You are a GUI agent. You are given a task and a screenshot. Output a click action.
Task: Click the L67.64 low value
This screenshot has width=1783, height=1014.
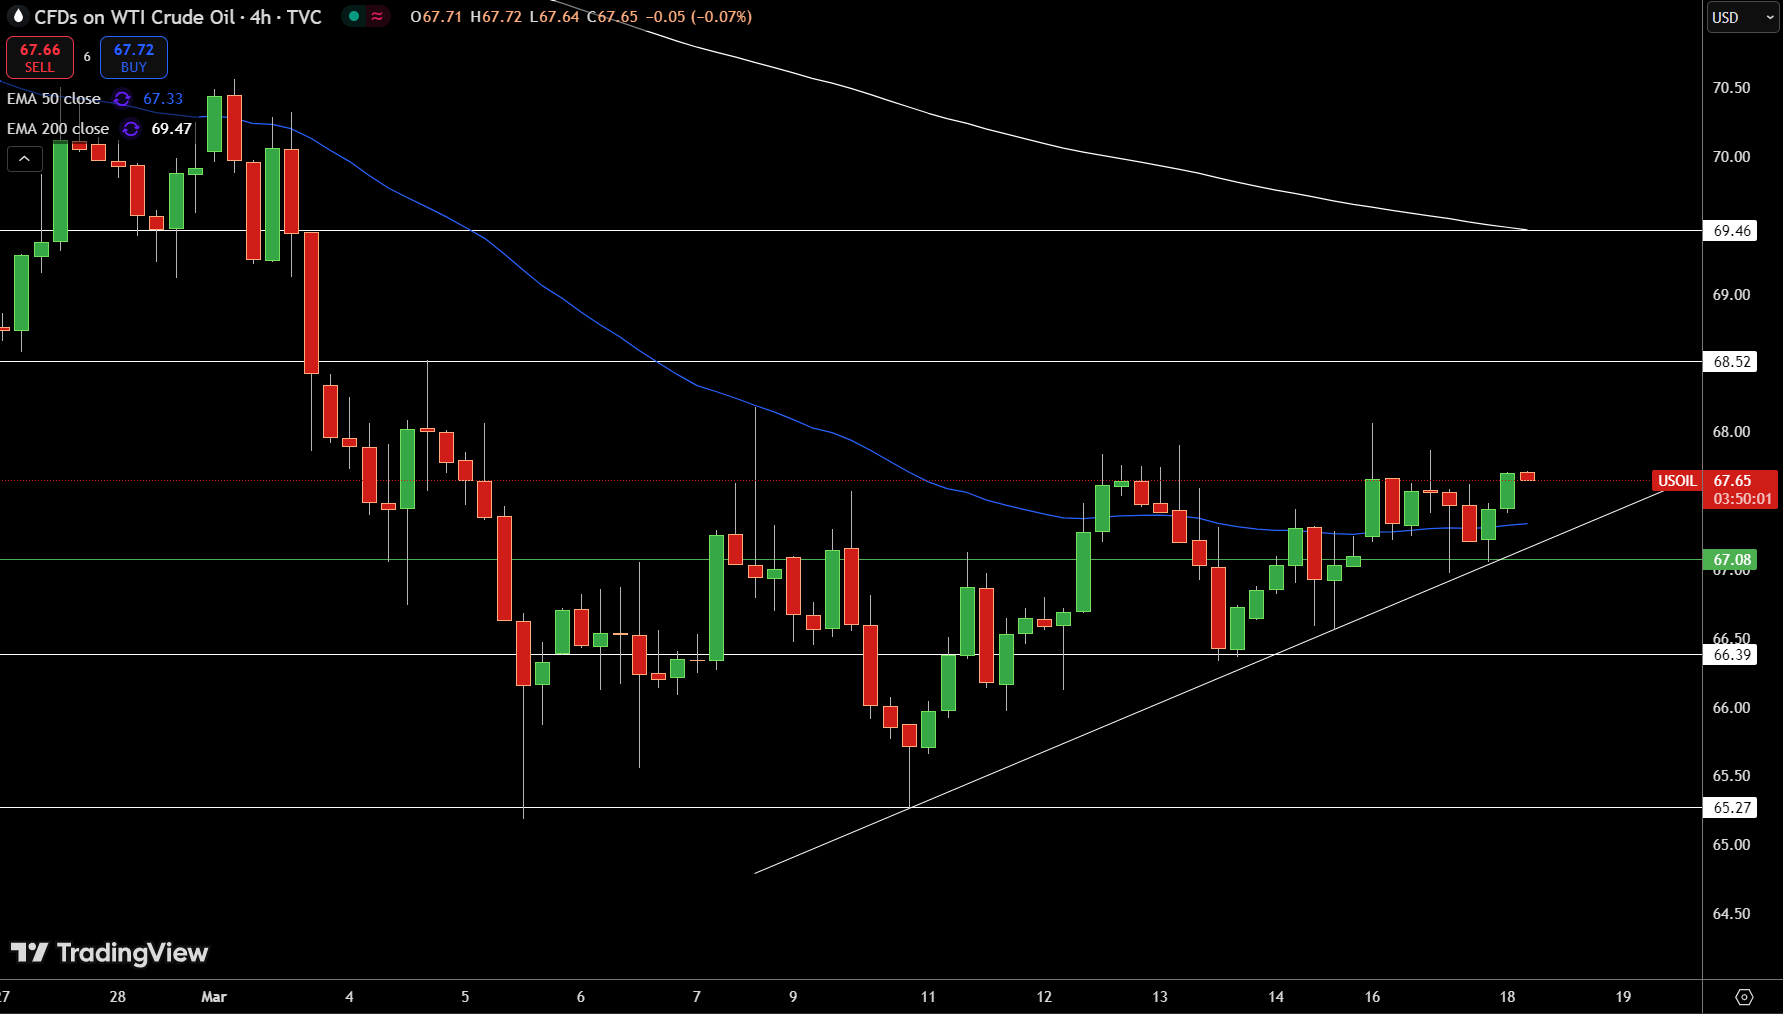[554, 17]
